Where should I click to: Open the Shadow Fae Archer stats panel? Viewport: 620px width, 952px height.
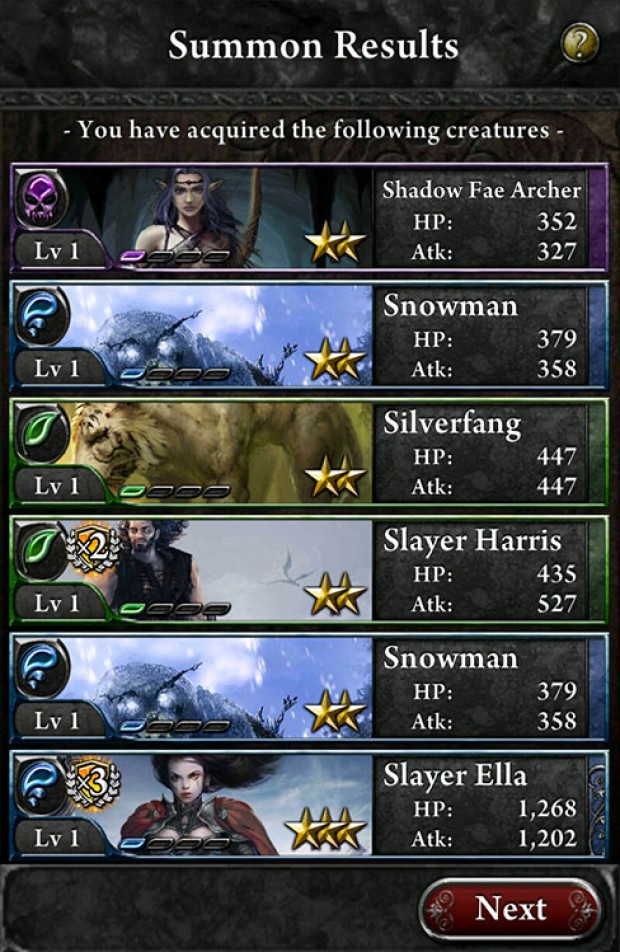[x=481, y=218]
